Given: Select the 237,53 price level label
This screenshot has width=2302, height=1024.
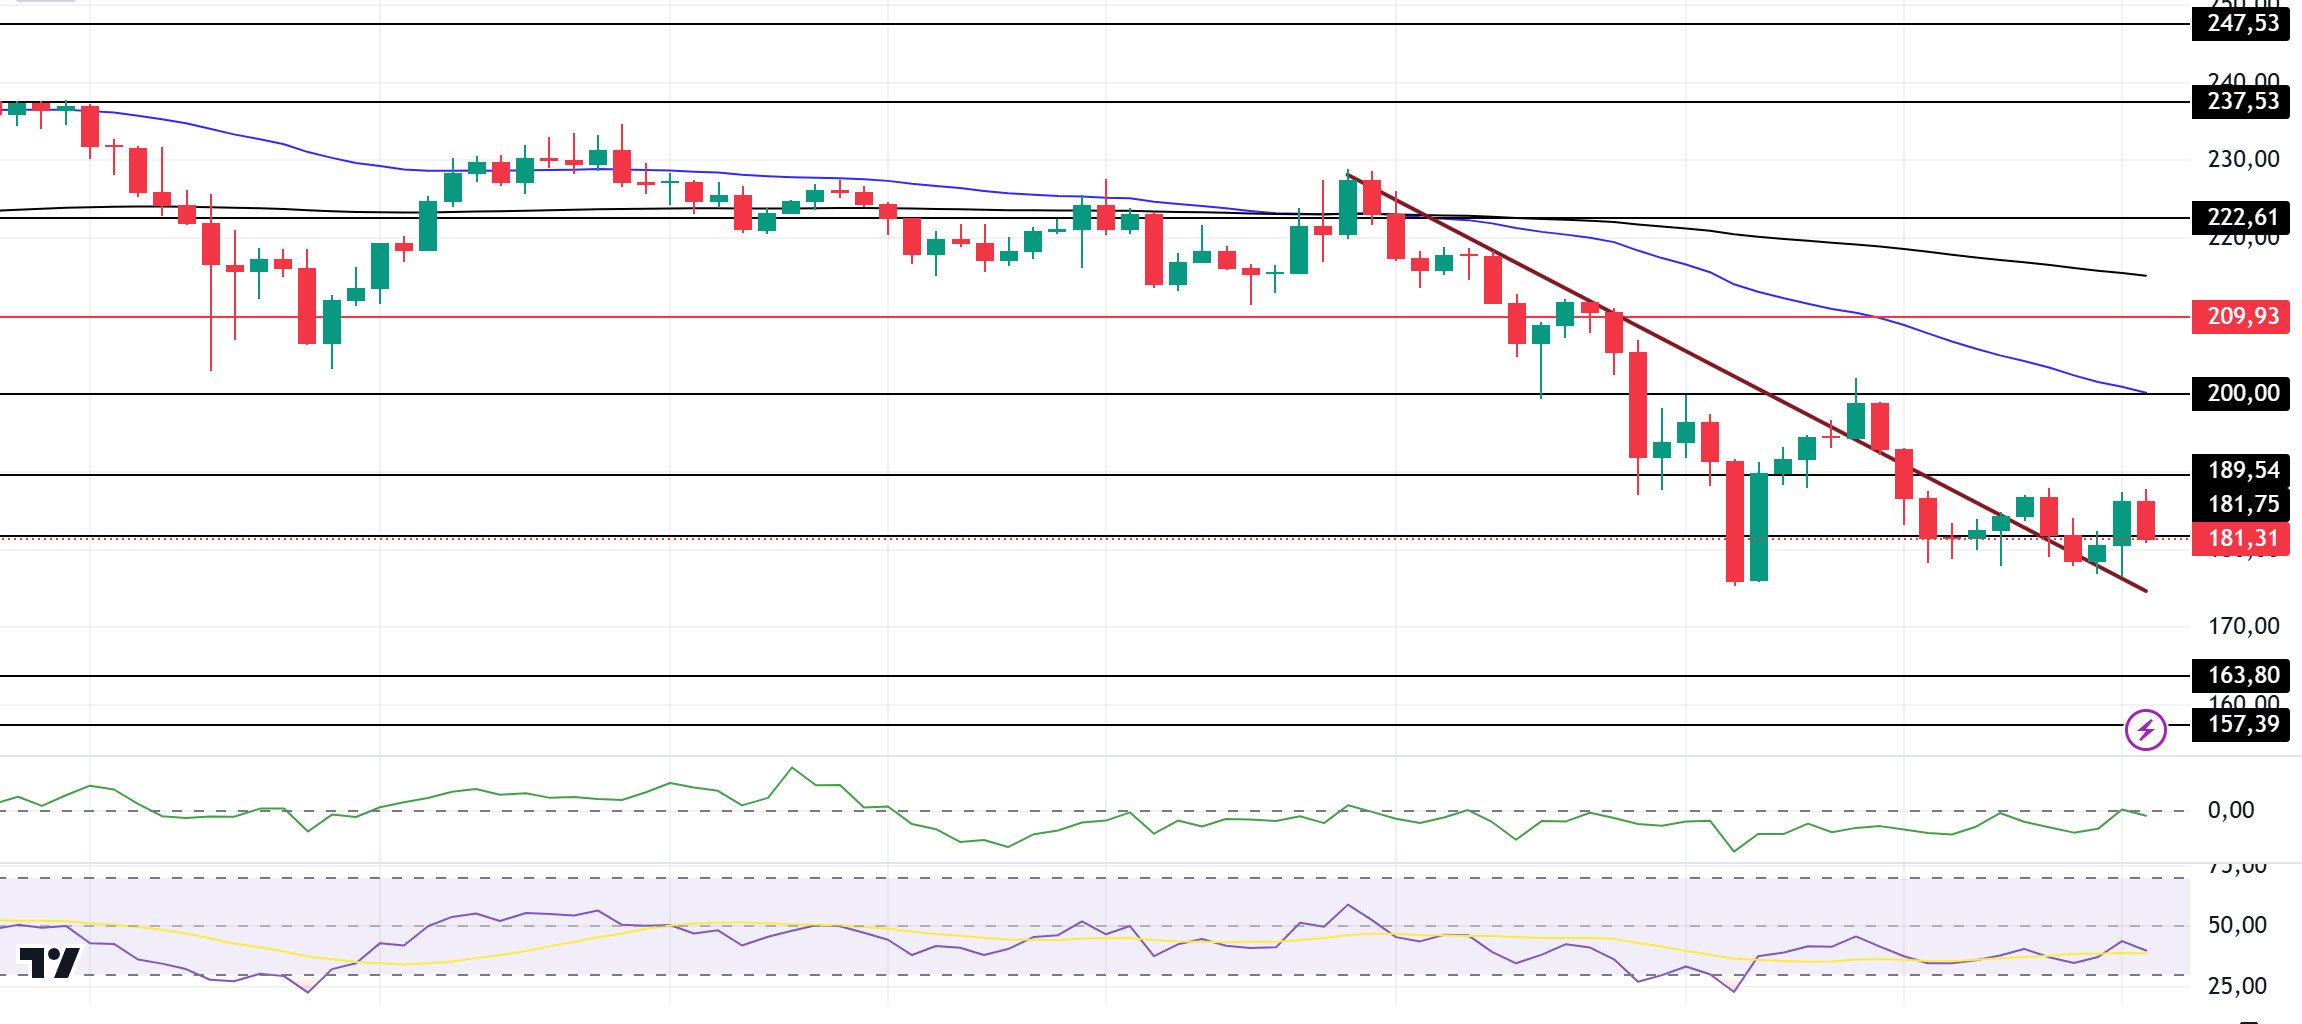Looking at the screenshot, I should pyautogui.click(x=2240, y=101).
